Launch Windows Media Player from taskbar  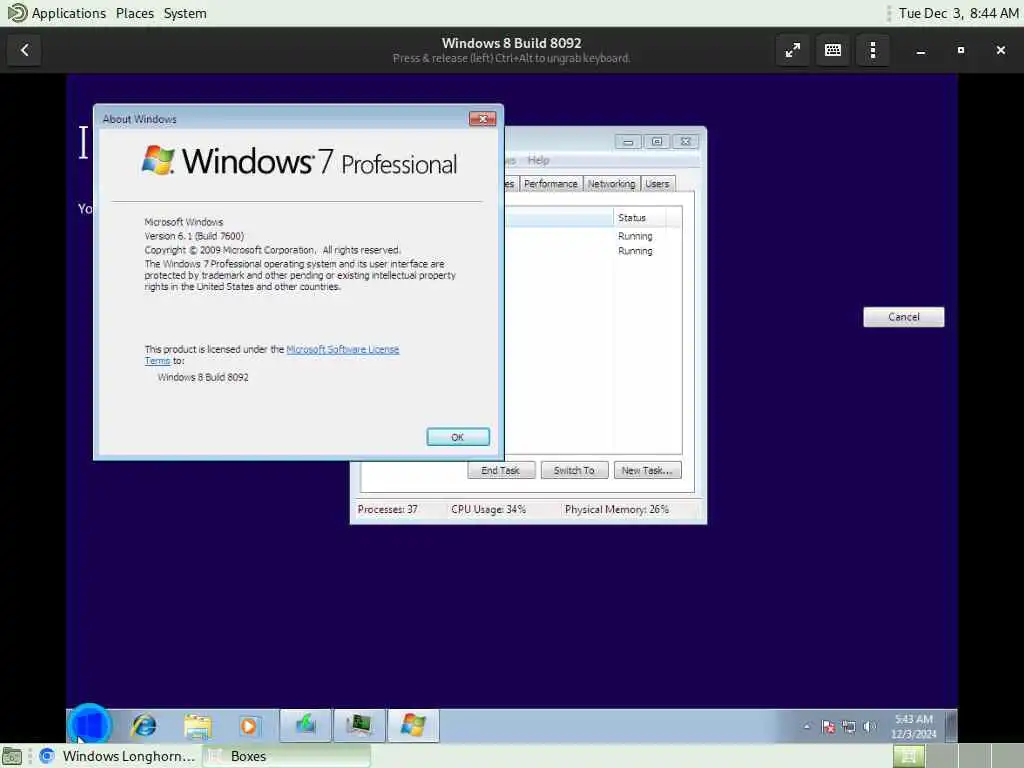click(x=249, y=726)
